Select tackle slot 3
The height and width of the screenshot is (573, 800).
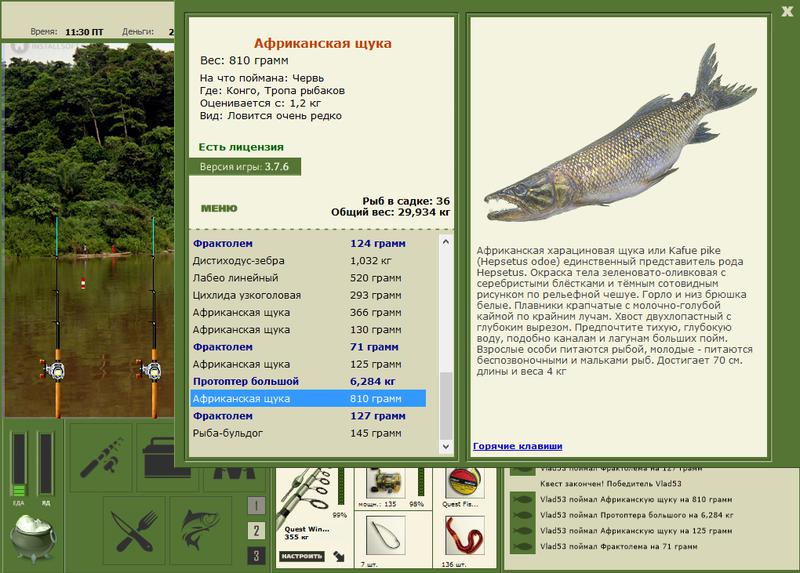coord(256,555)
